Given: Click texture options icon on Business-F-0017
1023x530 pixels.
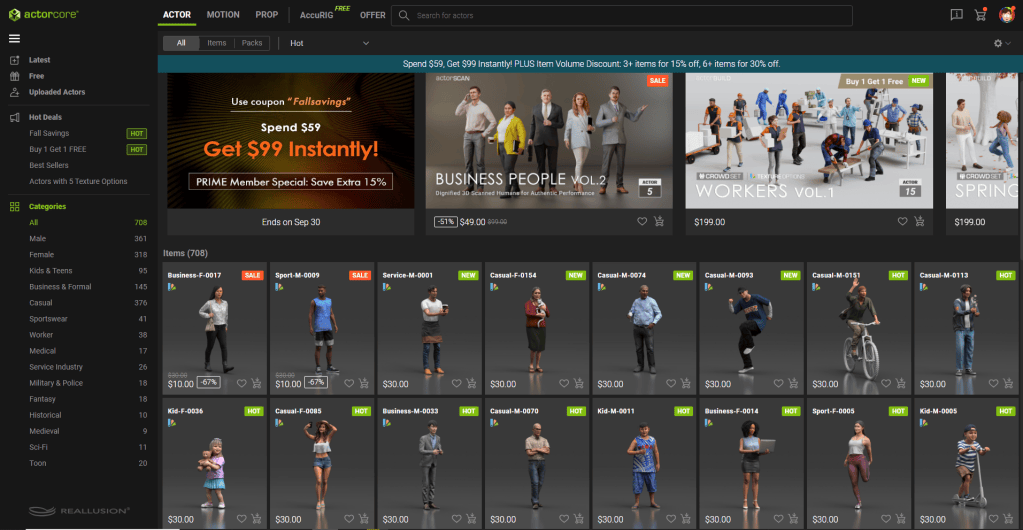Looking at the screenshot, I should pyautogui.click(x=171, y=287).
